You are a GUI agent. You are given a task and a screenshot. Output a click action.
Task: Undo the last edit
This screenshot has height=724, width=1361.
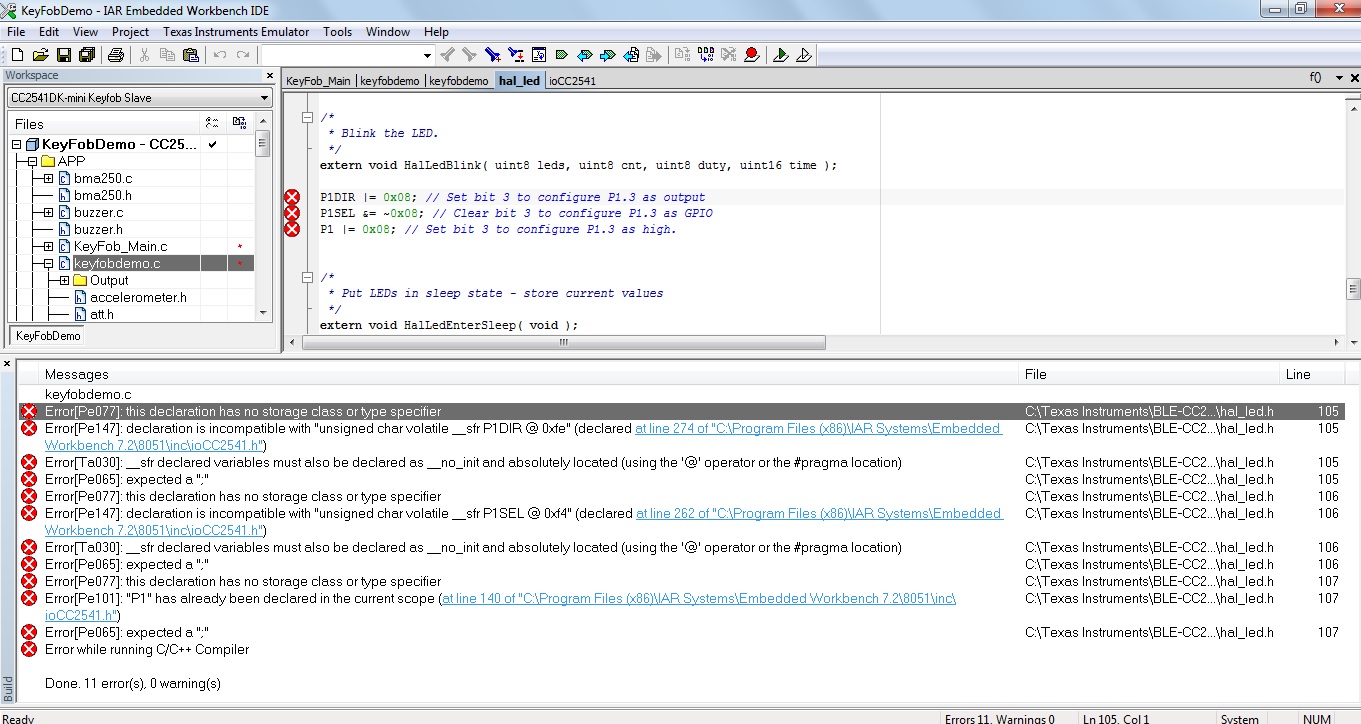[x=219, y=55]
